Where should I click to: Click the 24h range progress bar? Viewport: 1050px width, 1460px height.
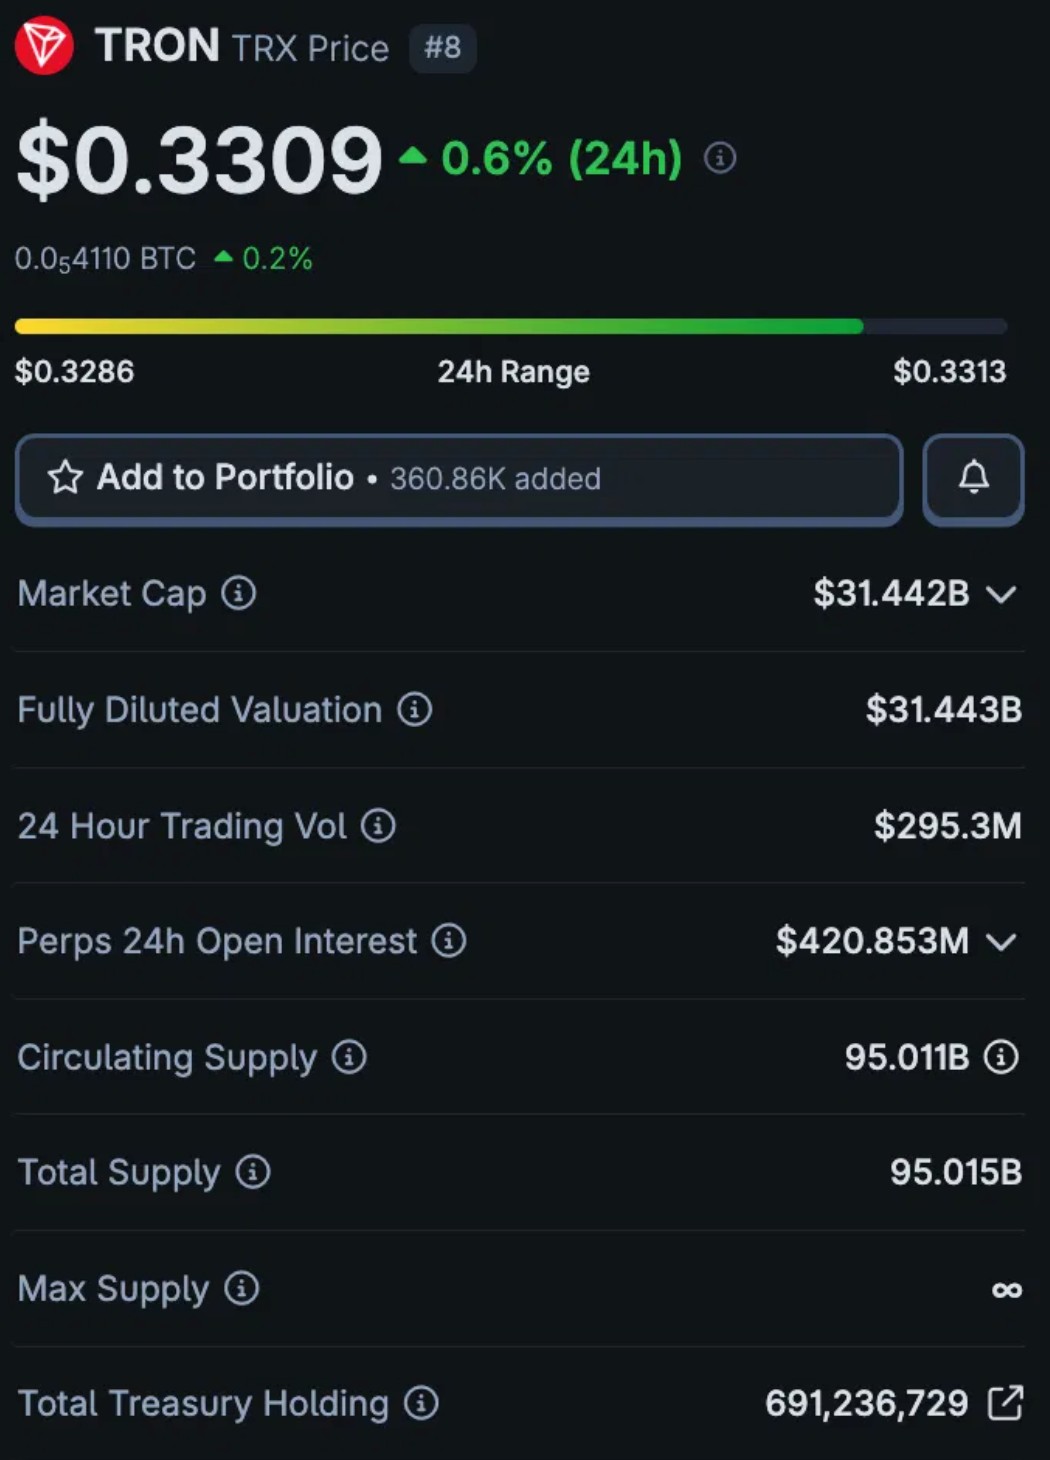[x=511, y=326]
